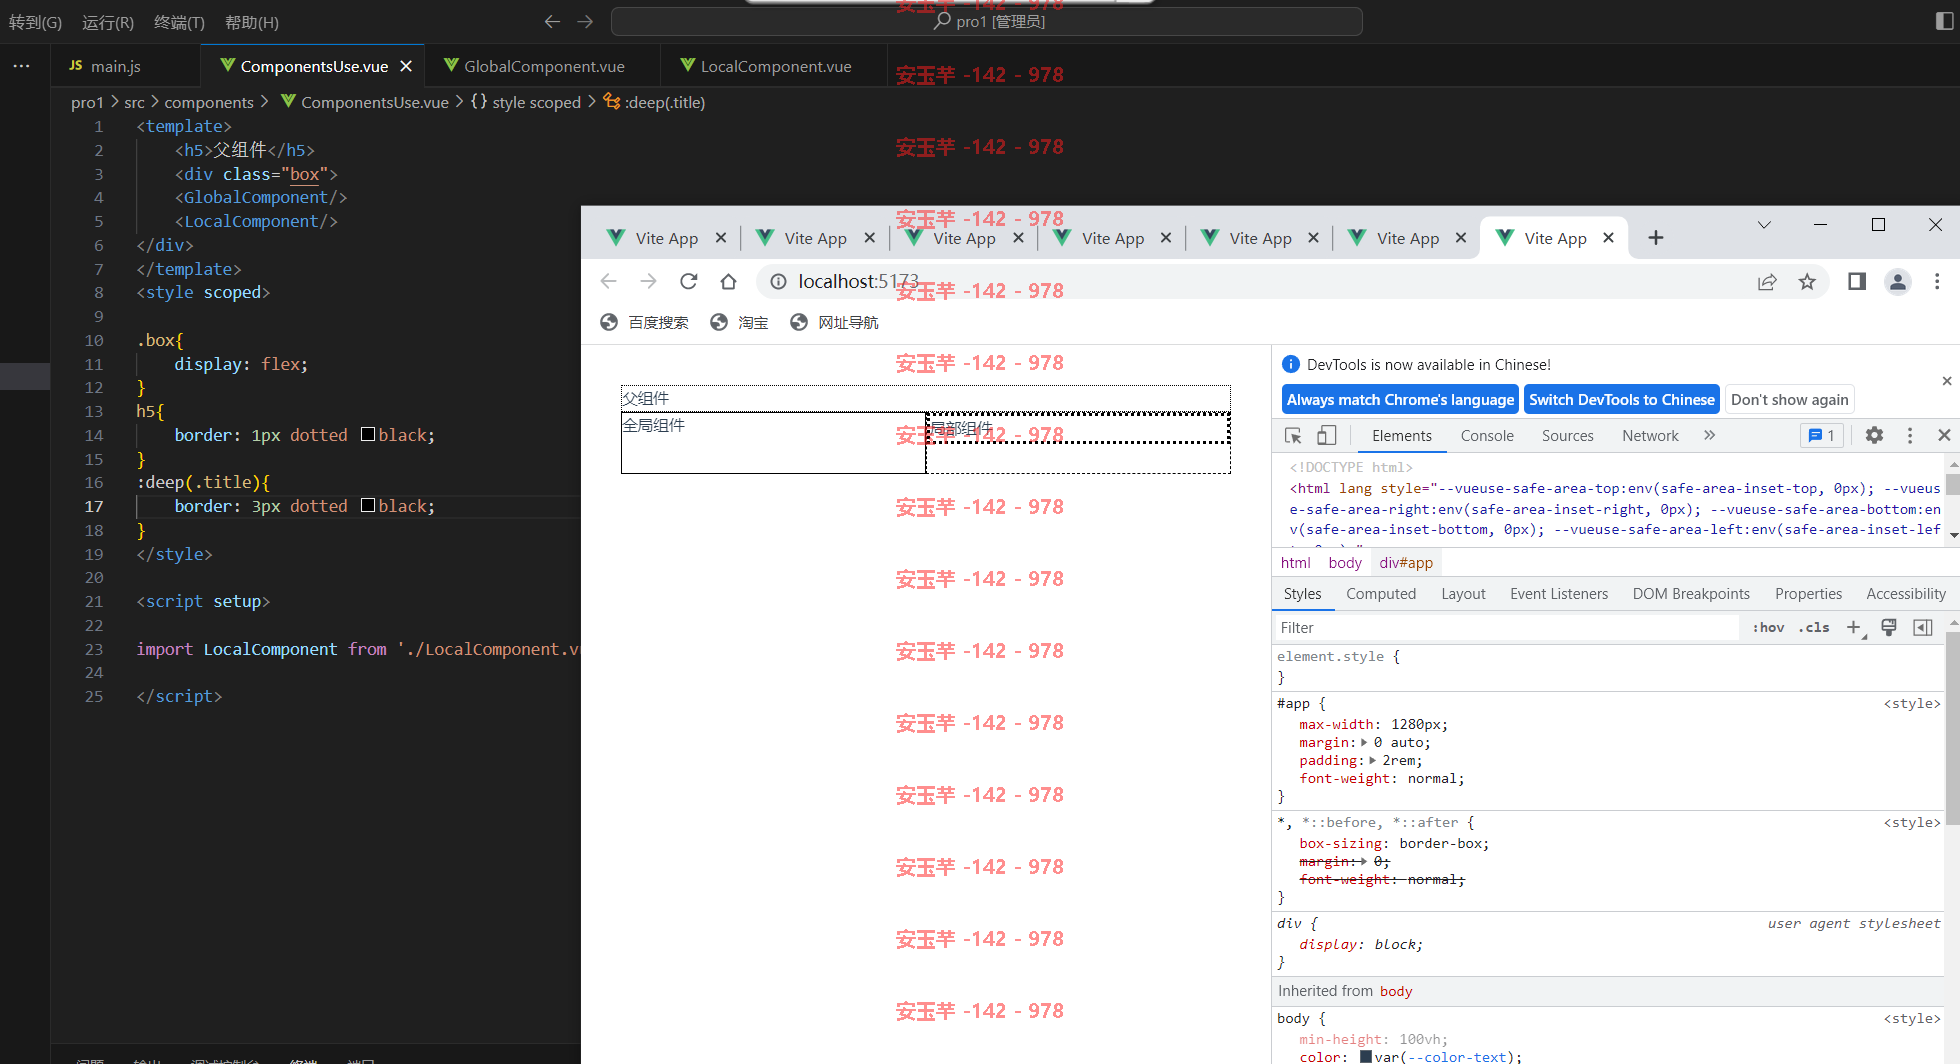Viewport: 1960px width, 1064px height.
Task: Click components in the editor breadcrumb
Action: click(209, 102)
